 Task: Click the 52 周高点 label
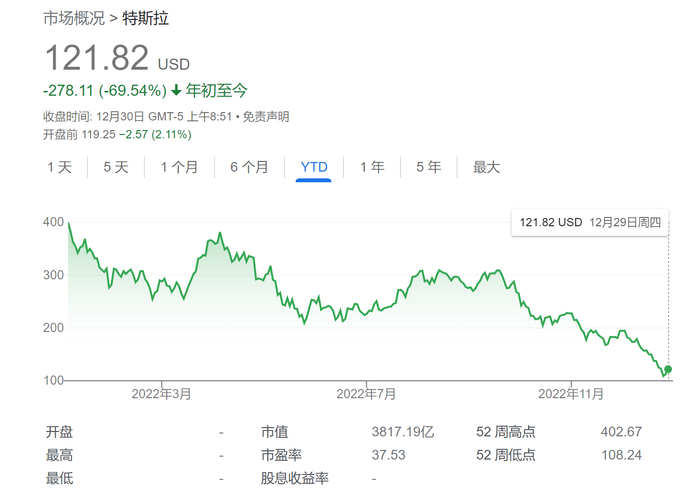point(506,432)
